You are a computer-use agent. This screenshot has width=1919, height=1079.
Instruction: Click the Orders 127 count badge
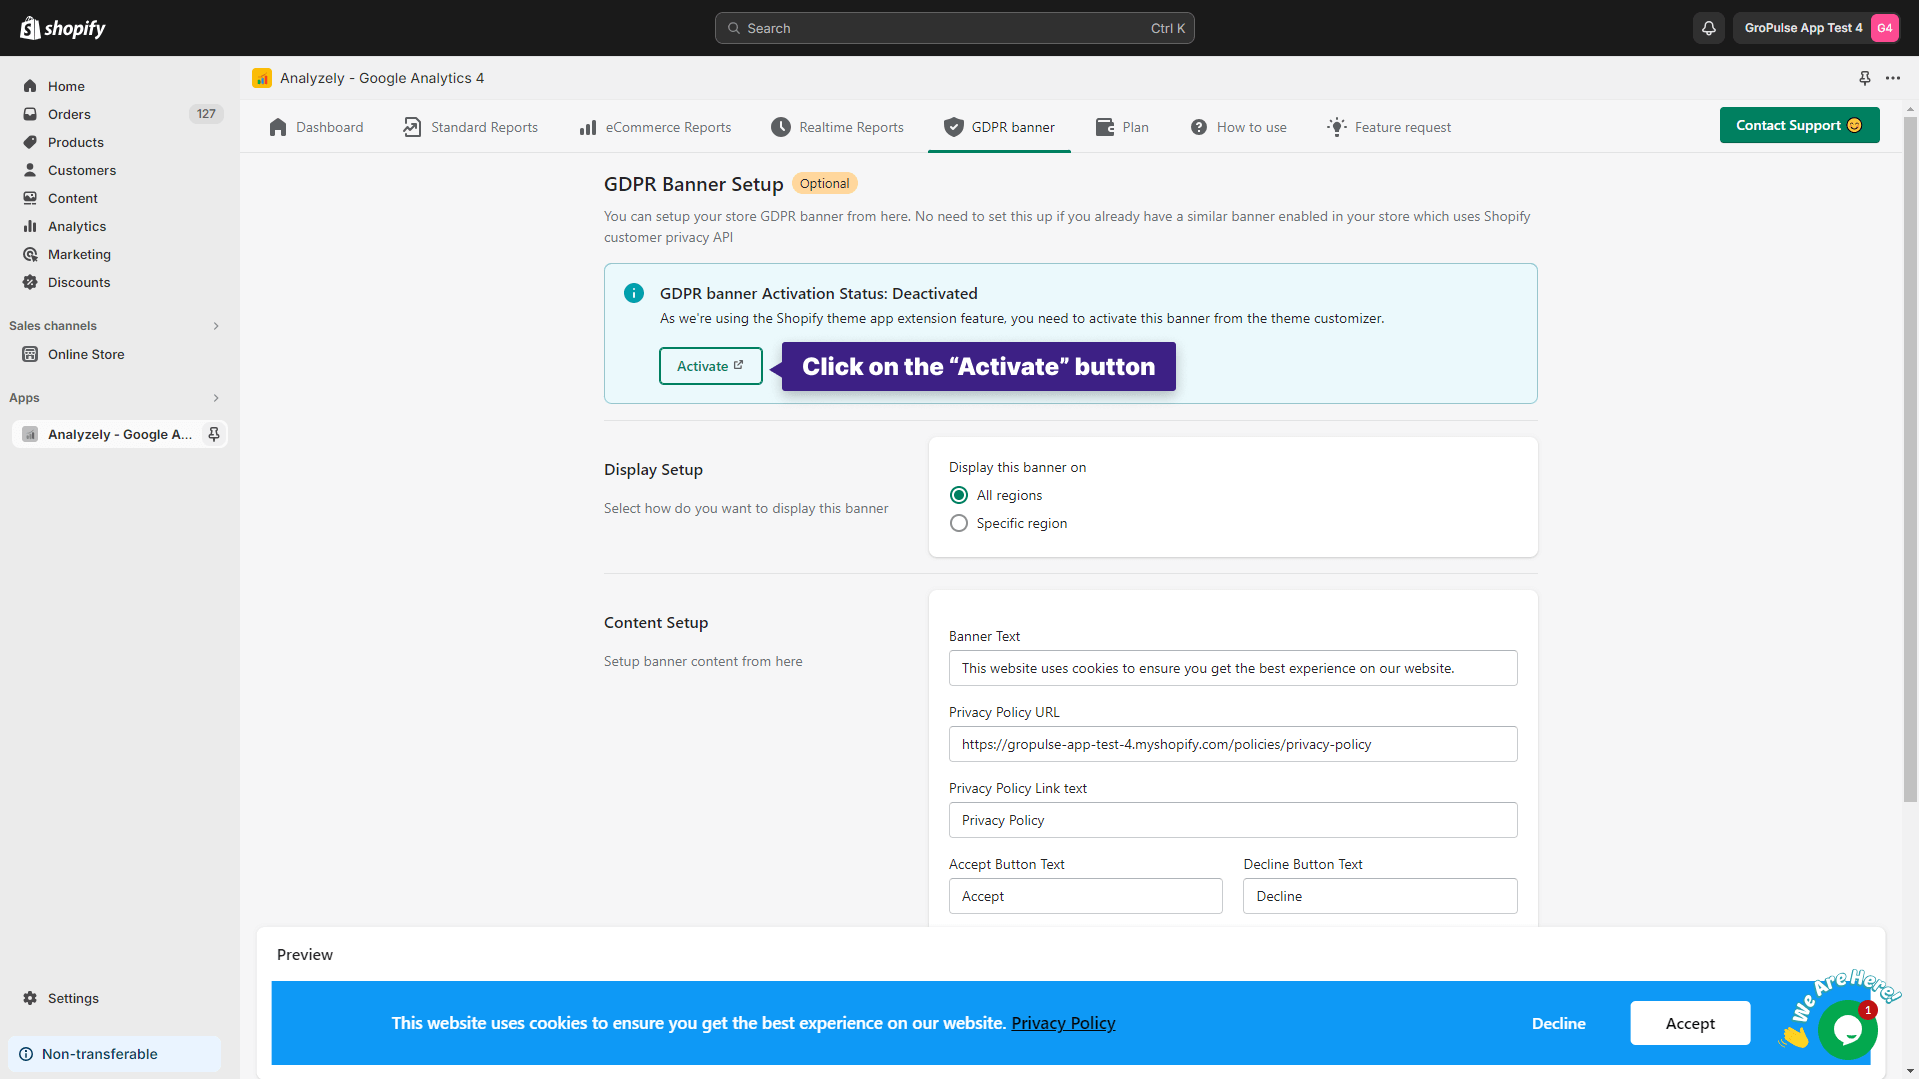coord(206,114)
